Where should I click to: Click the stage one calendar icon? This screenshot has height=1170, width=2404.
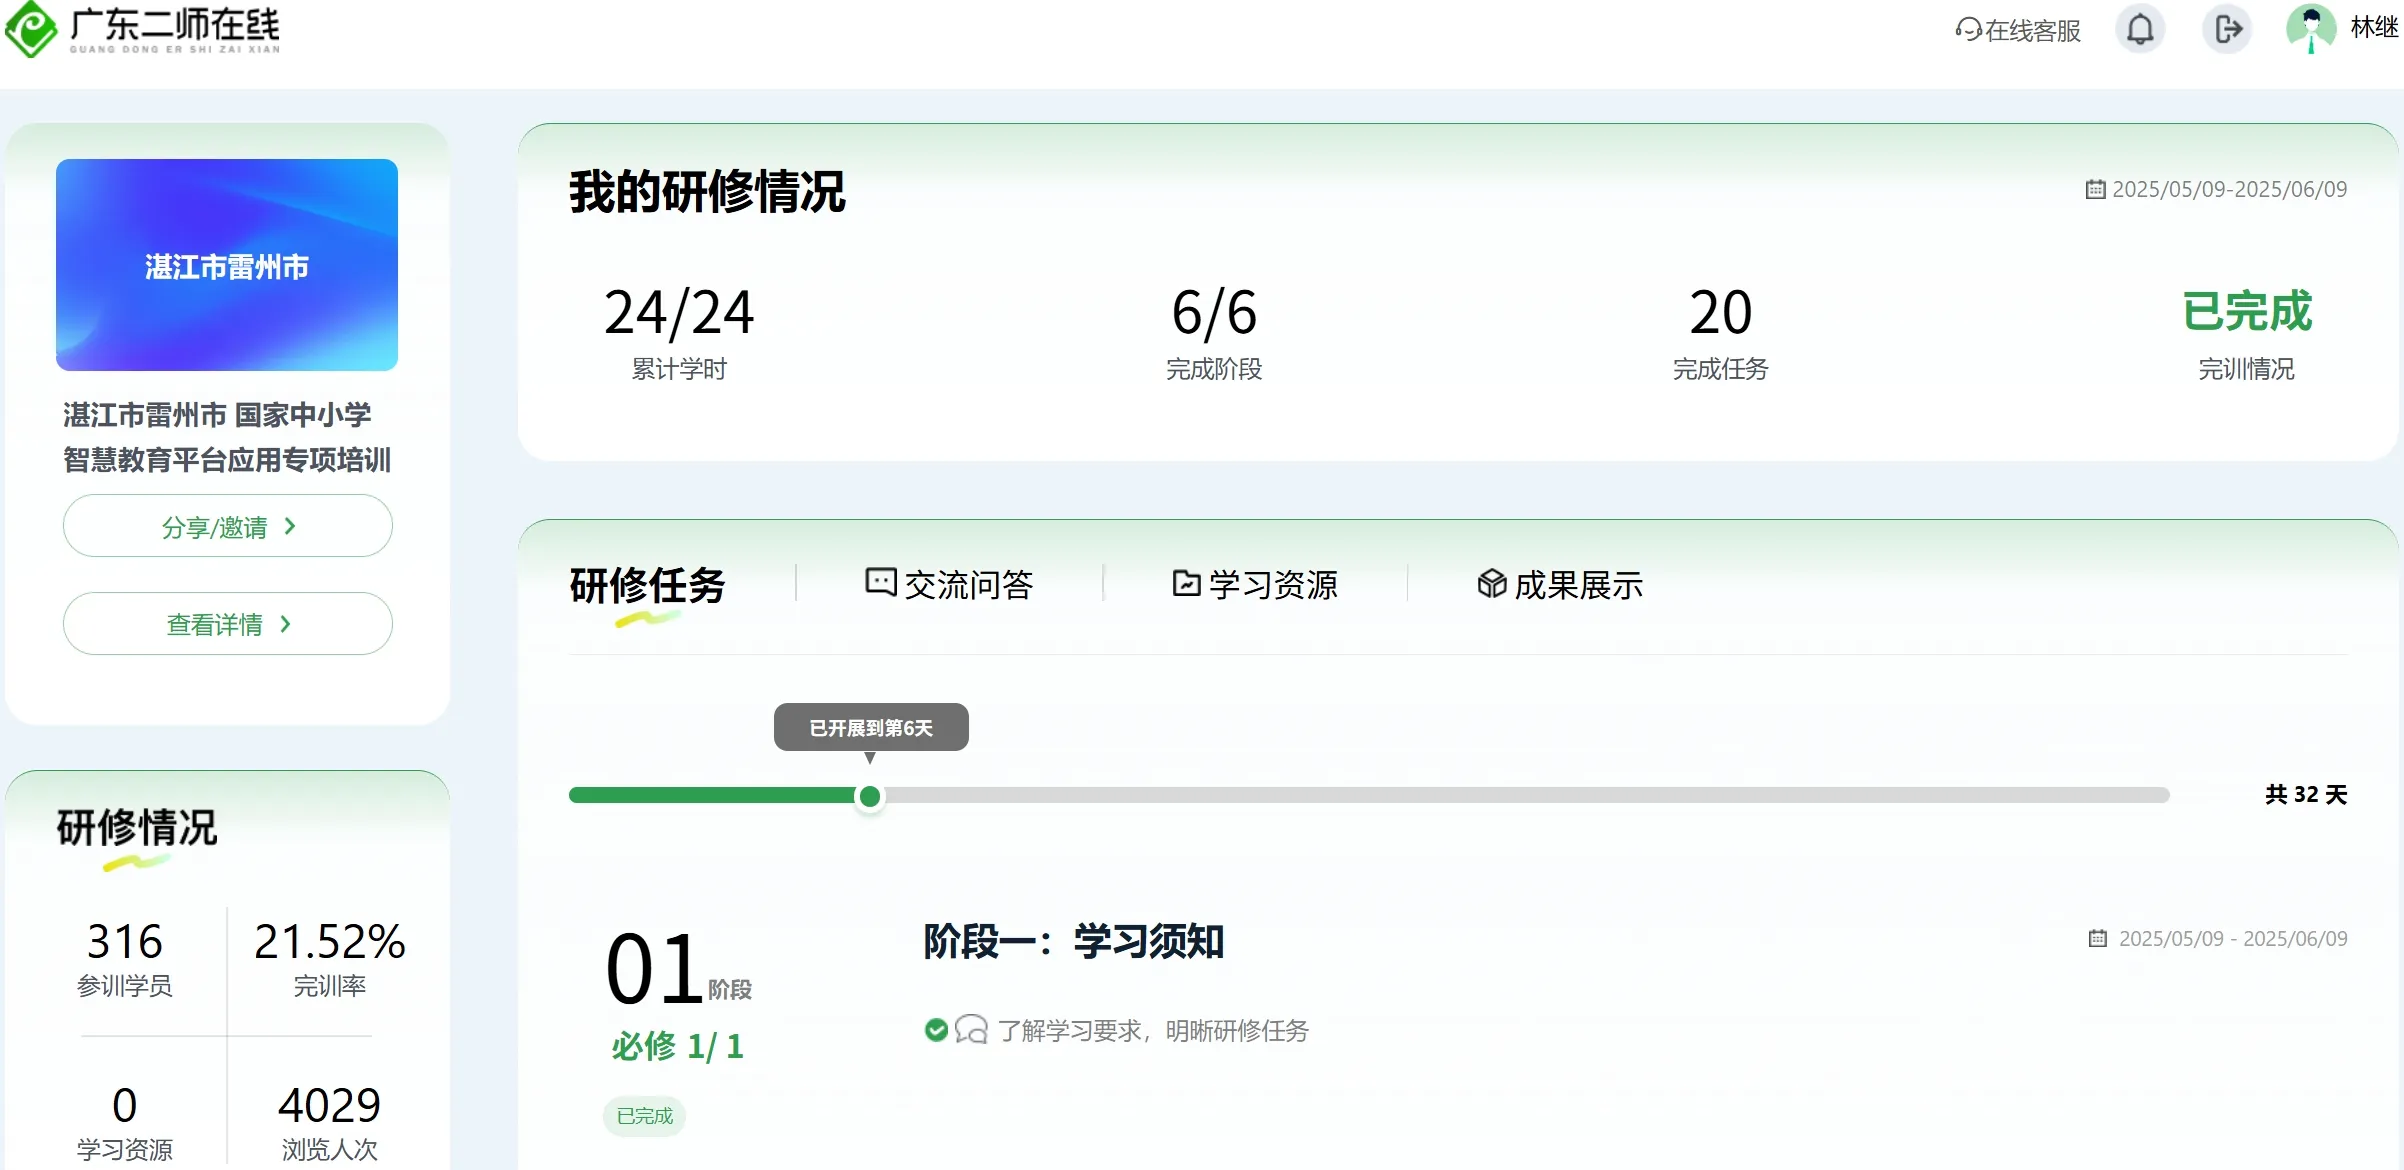click(2098, 939)
